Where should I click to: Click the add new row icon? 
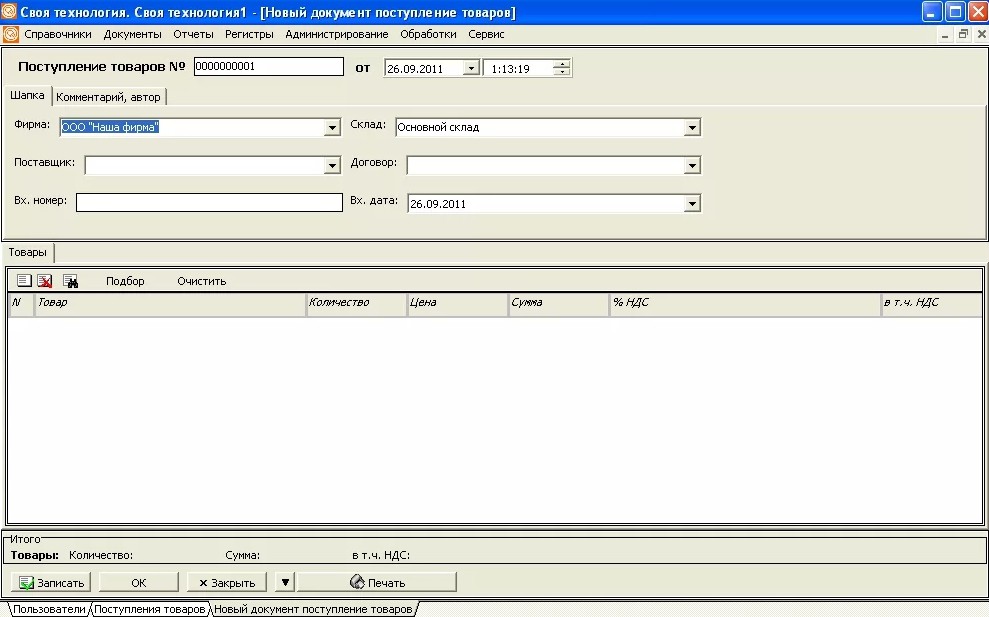[24, 281]
